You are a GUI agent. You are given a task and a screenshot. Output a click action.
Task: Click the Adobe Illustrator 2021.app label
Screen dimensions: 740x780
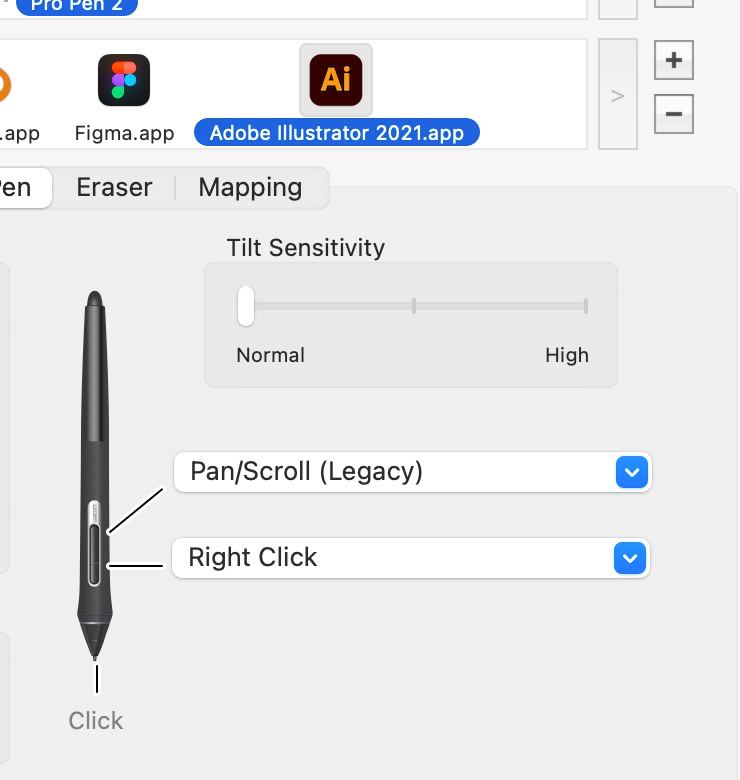tap(337, 132)
